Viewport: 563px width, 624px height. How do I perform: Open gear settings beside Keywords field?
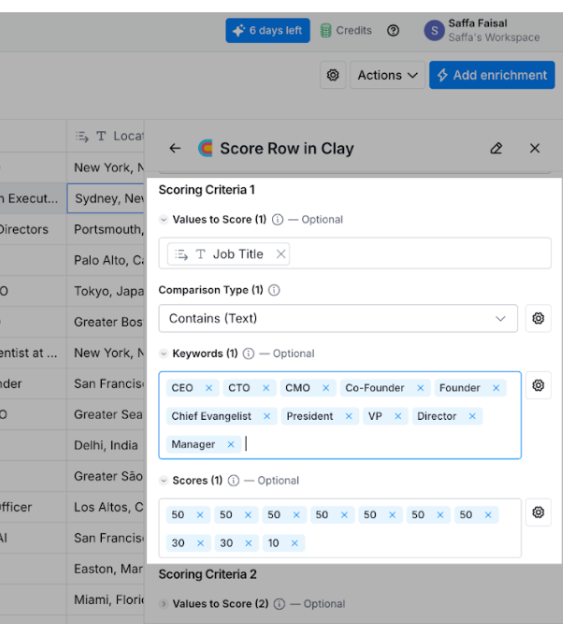[538, 385]
